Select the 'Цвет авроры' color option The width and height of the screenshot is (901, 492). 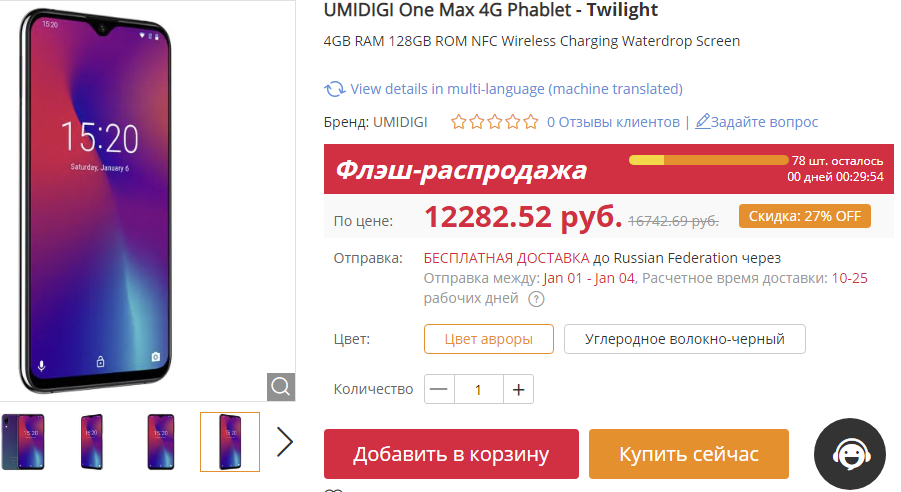[x=488, y=339]
